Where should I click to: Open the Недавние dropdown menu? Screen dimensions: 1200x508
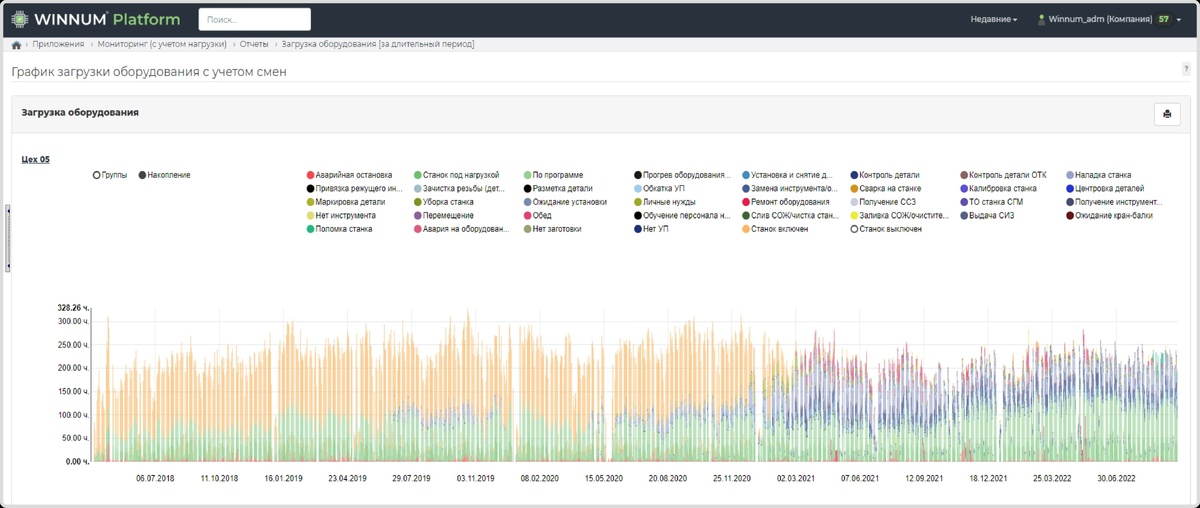[x=994, y=19]
